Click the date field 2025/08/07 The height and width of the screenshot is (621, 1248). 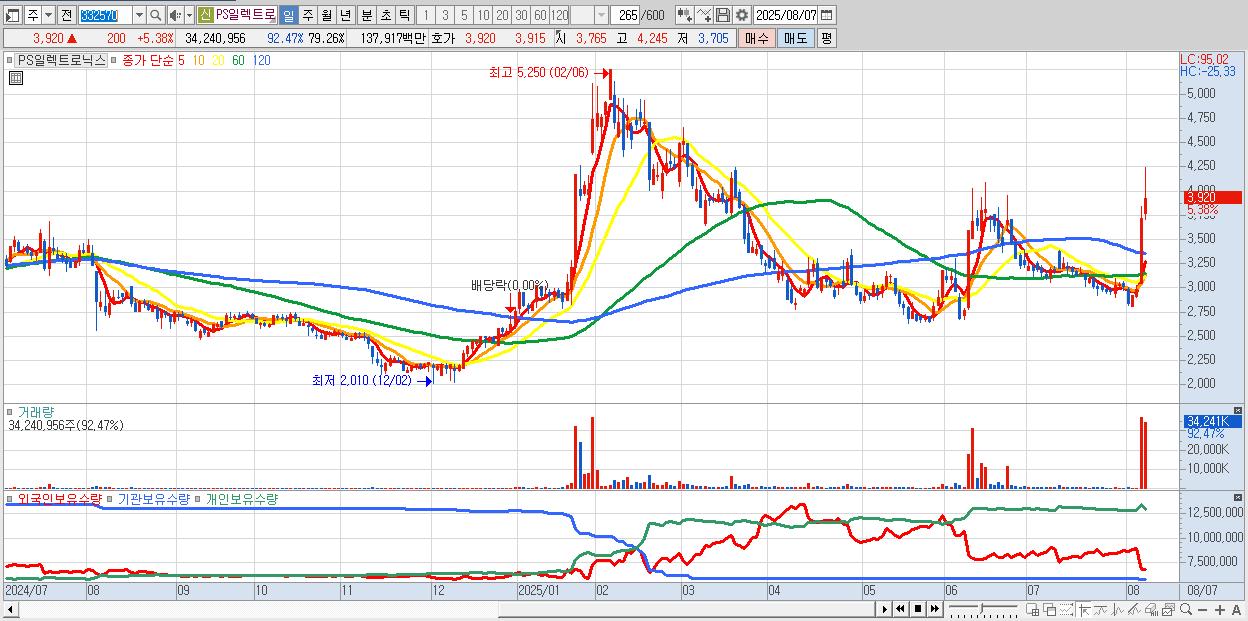(x=786, y=15)
